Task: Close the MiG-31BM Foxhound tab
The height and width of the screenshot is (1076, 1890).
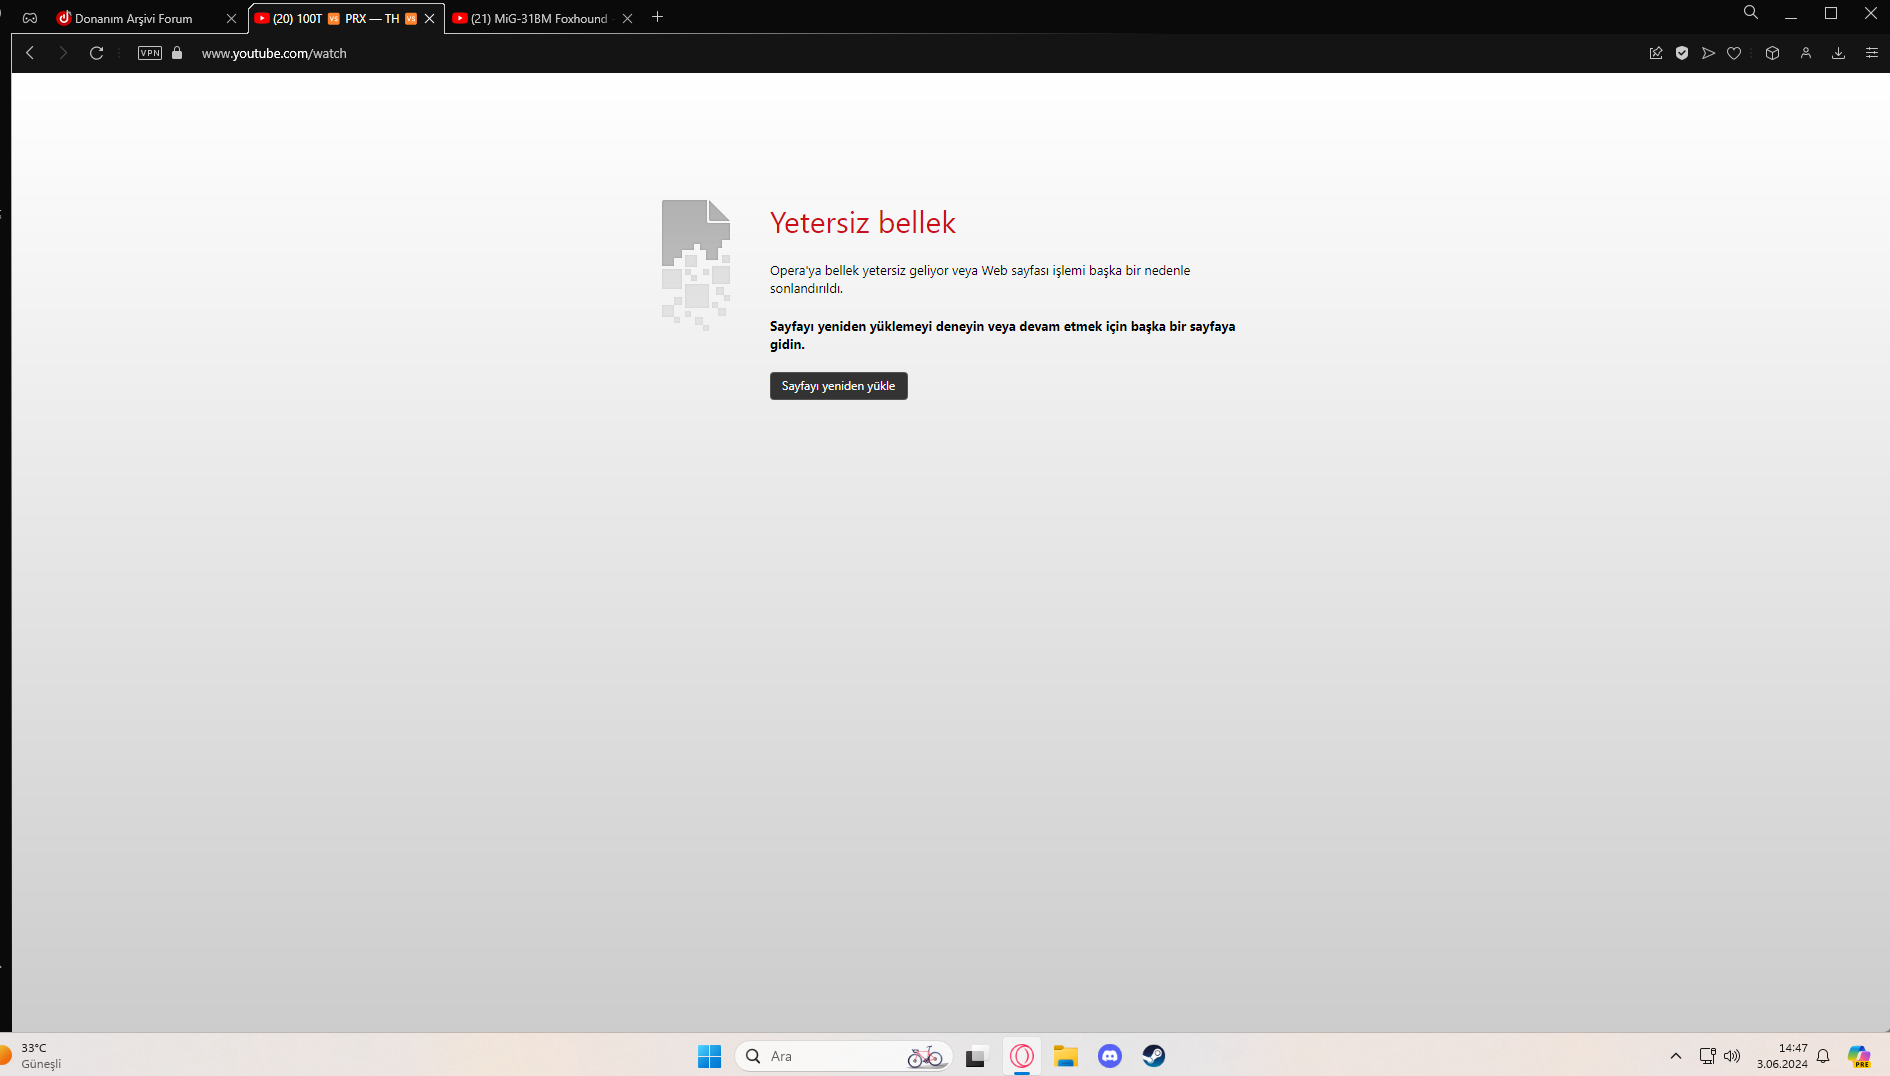Action: coord(627,18)
